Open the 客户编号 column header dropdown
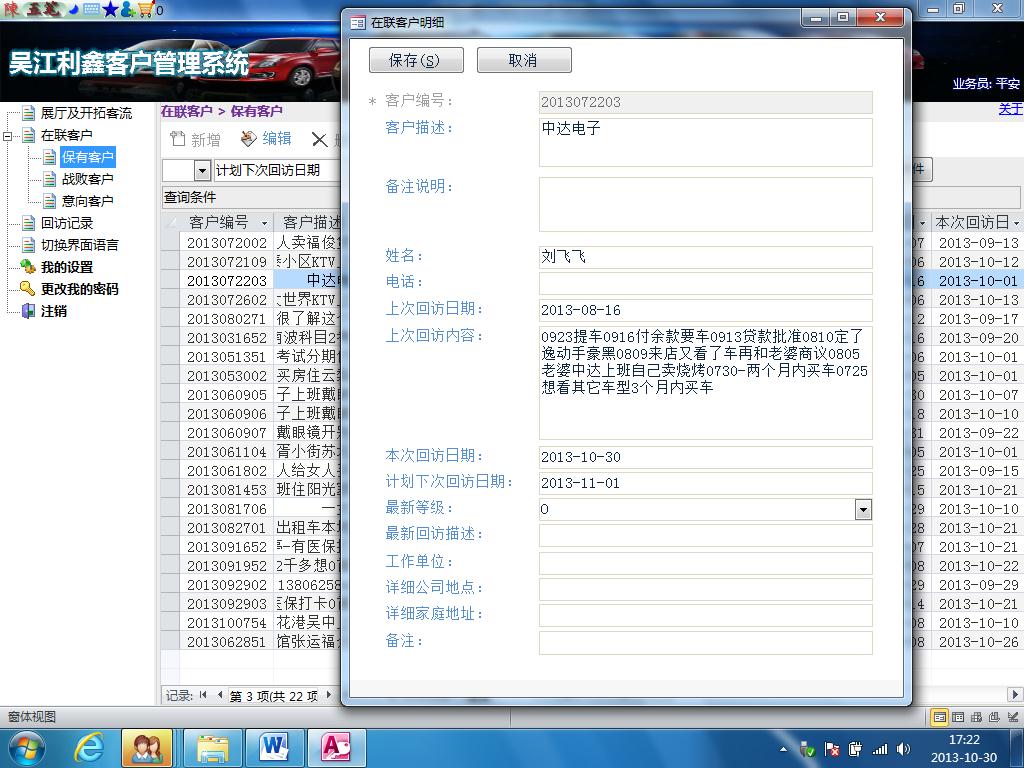This screenshot has height=768, width=1024. point(264,223)
